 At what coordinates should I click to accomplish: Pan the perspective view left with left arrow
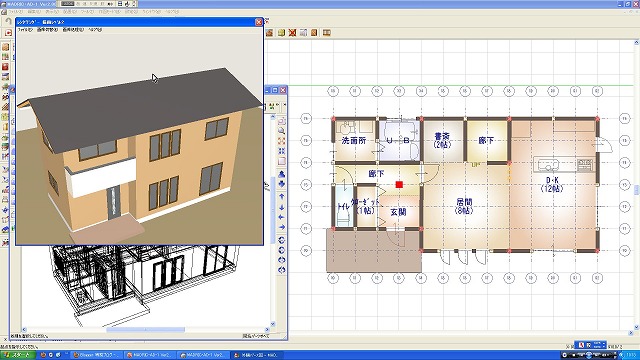coord(282,217)
